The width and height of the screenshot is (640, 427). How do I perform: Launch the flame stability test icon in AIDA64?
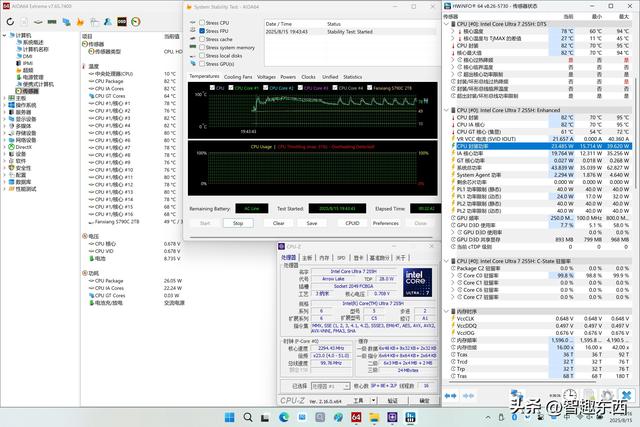(x=80, y=22)
